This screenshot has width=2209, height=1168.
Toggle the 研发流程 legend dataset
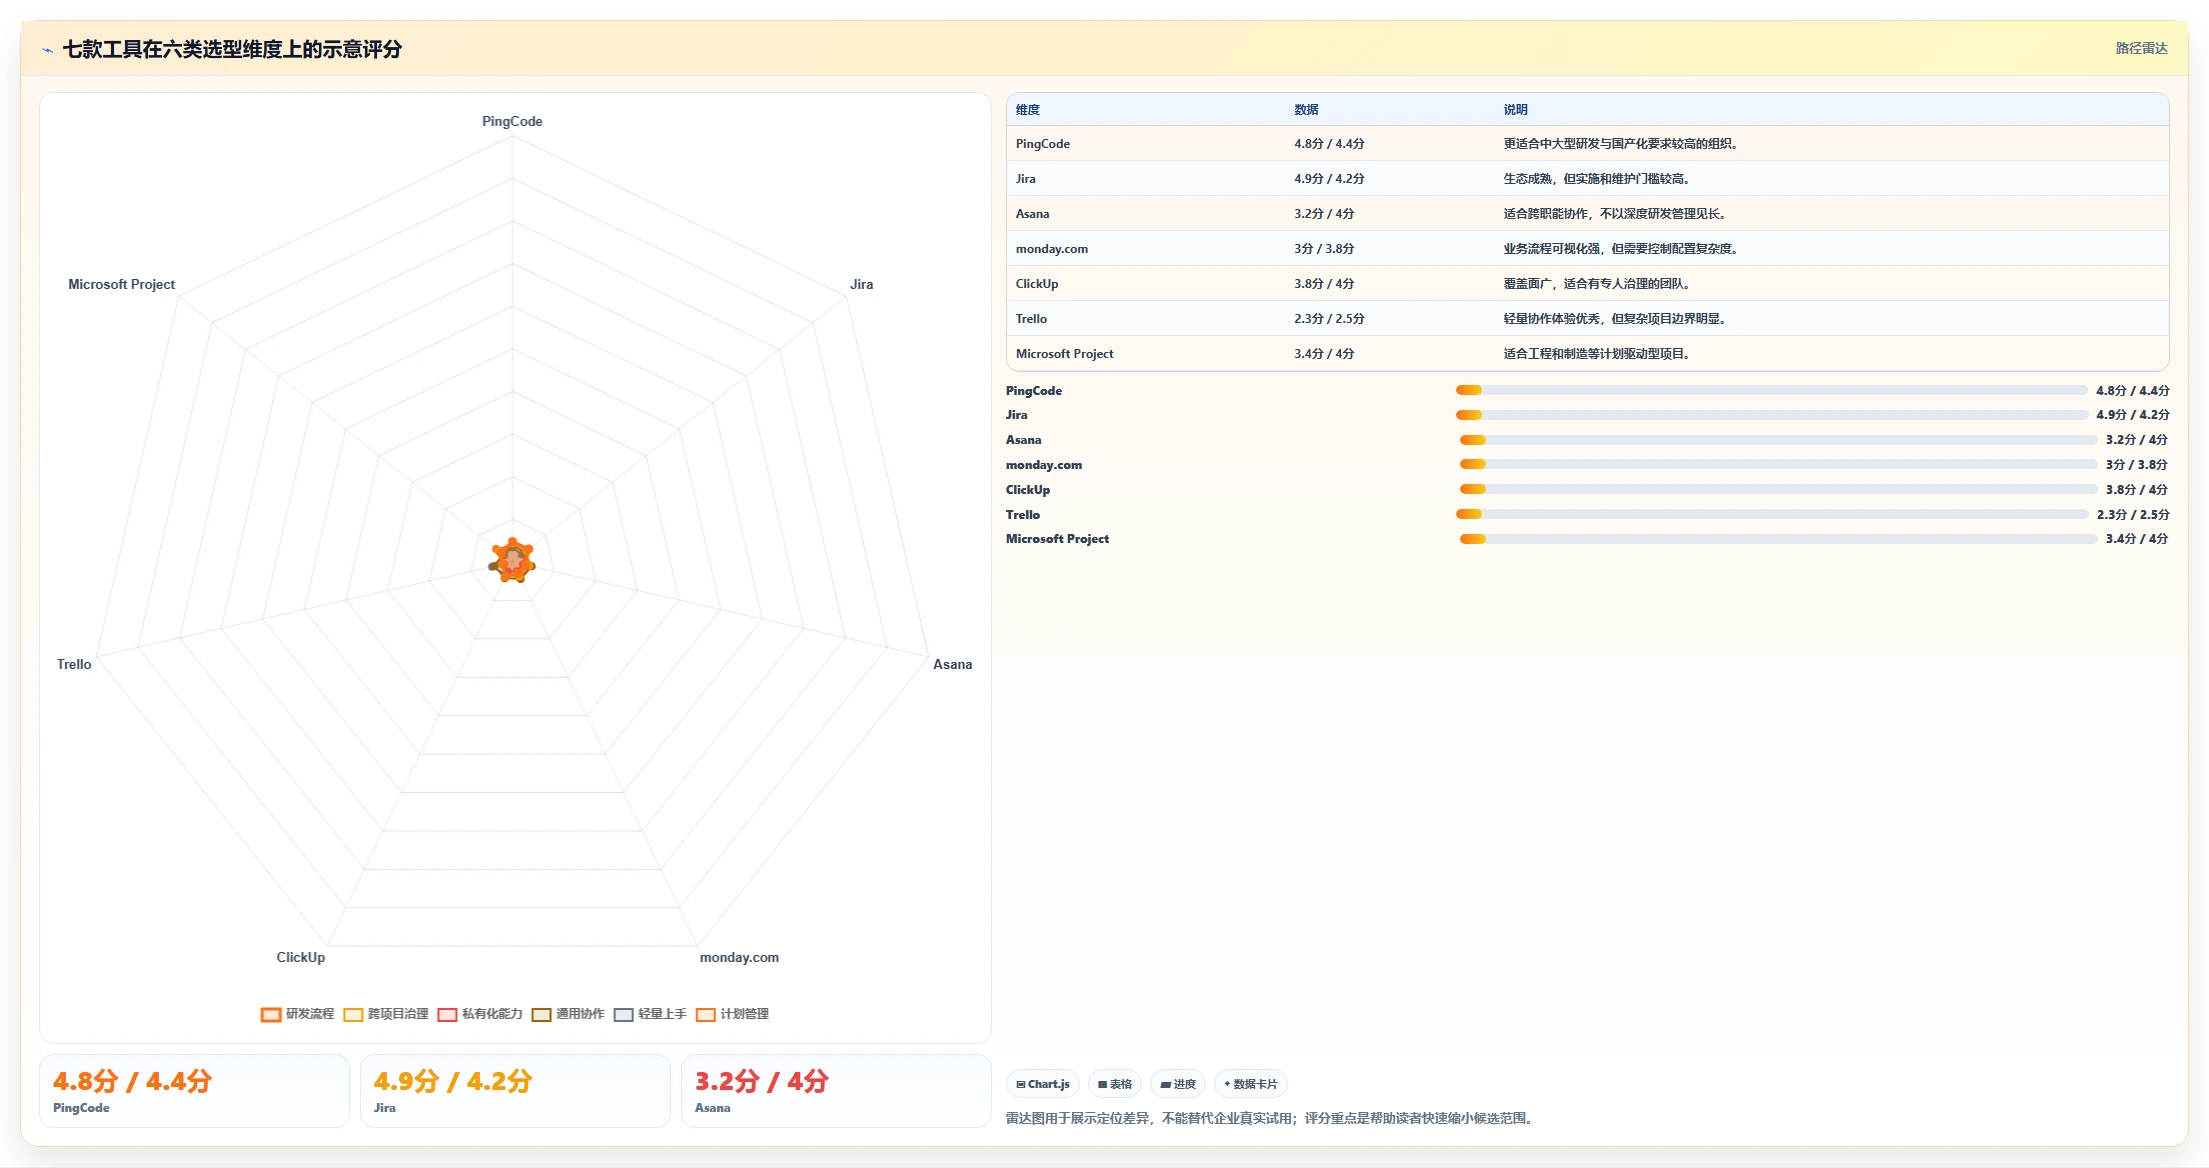[297, 1014]
